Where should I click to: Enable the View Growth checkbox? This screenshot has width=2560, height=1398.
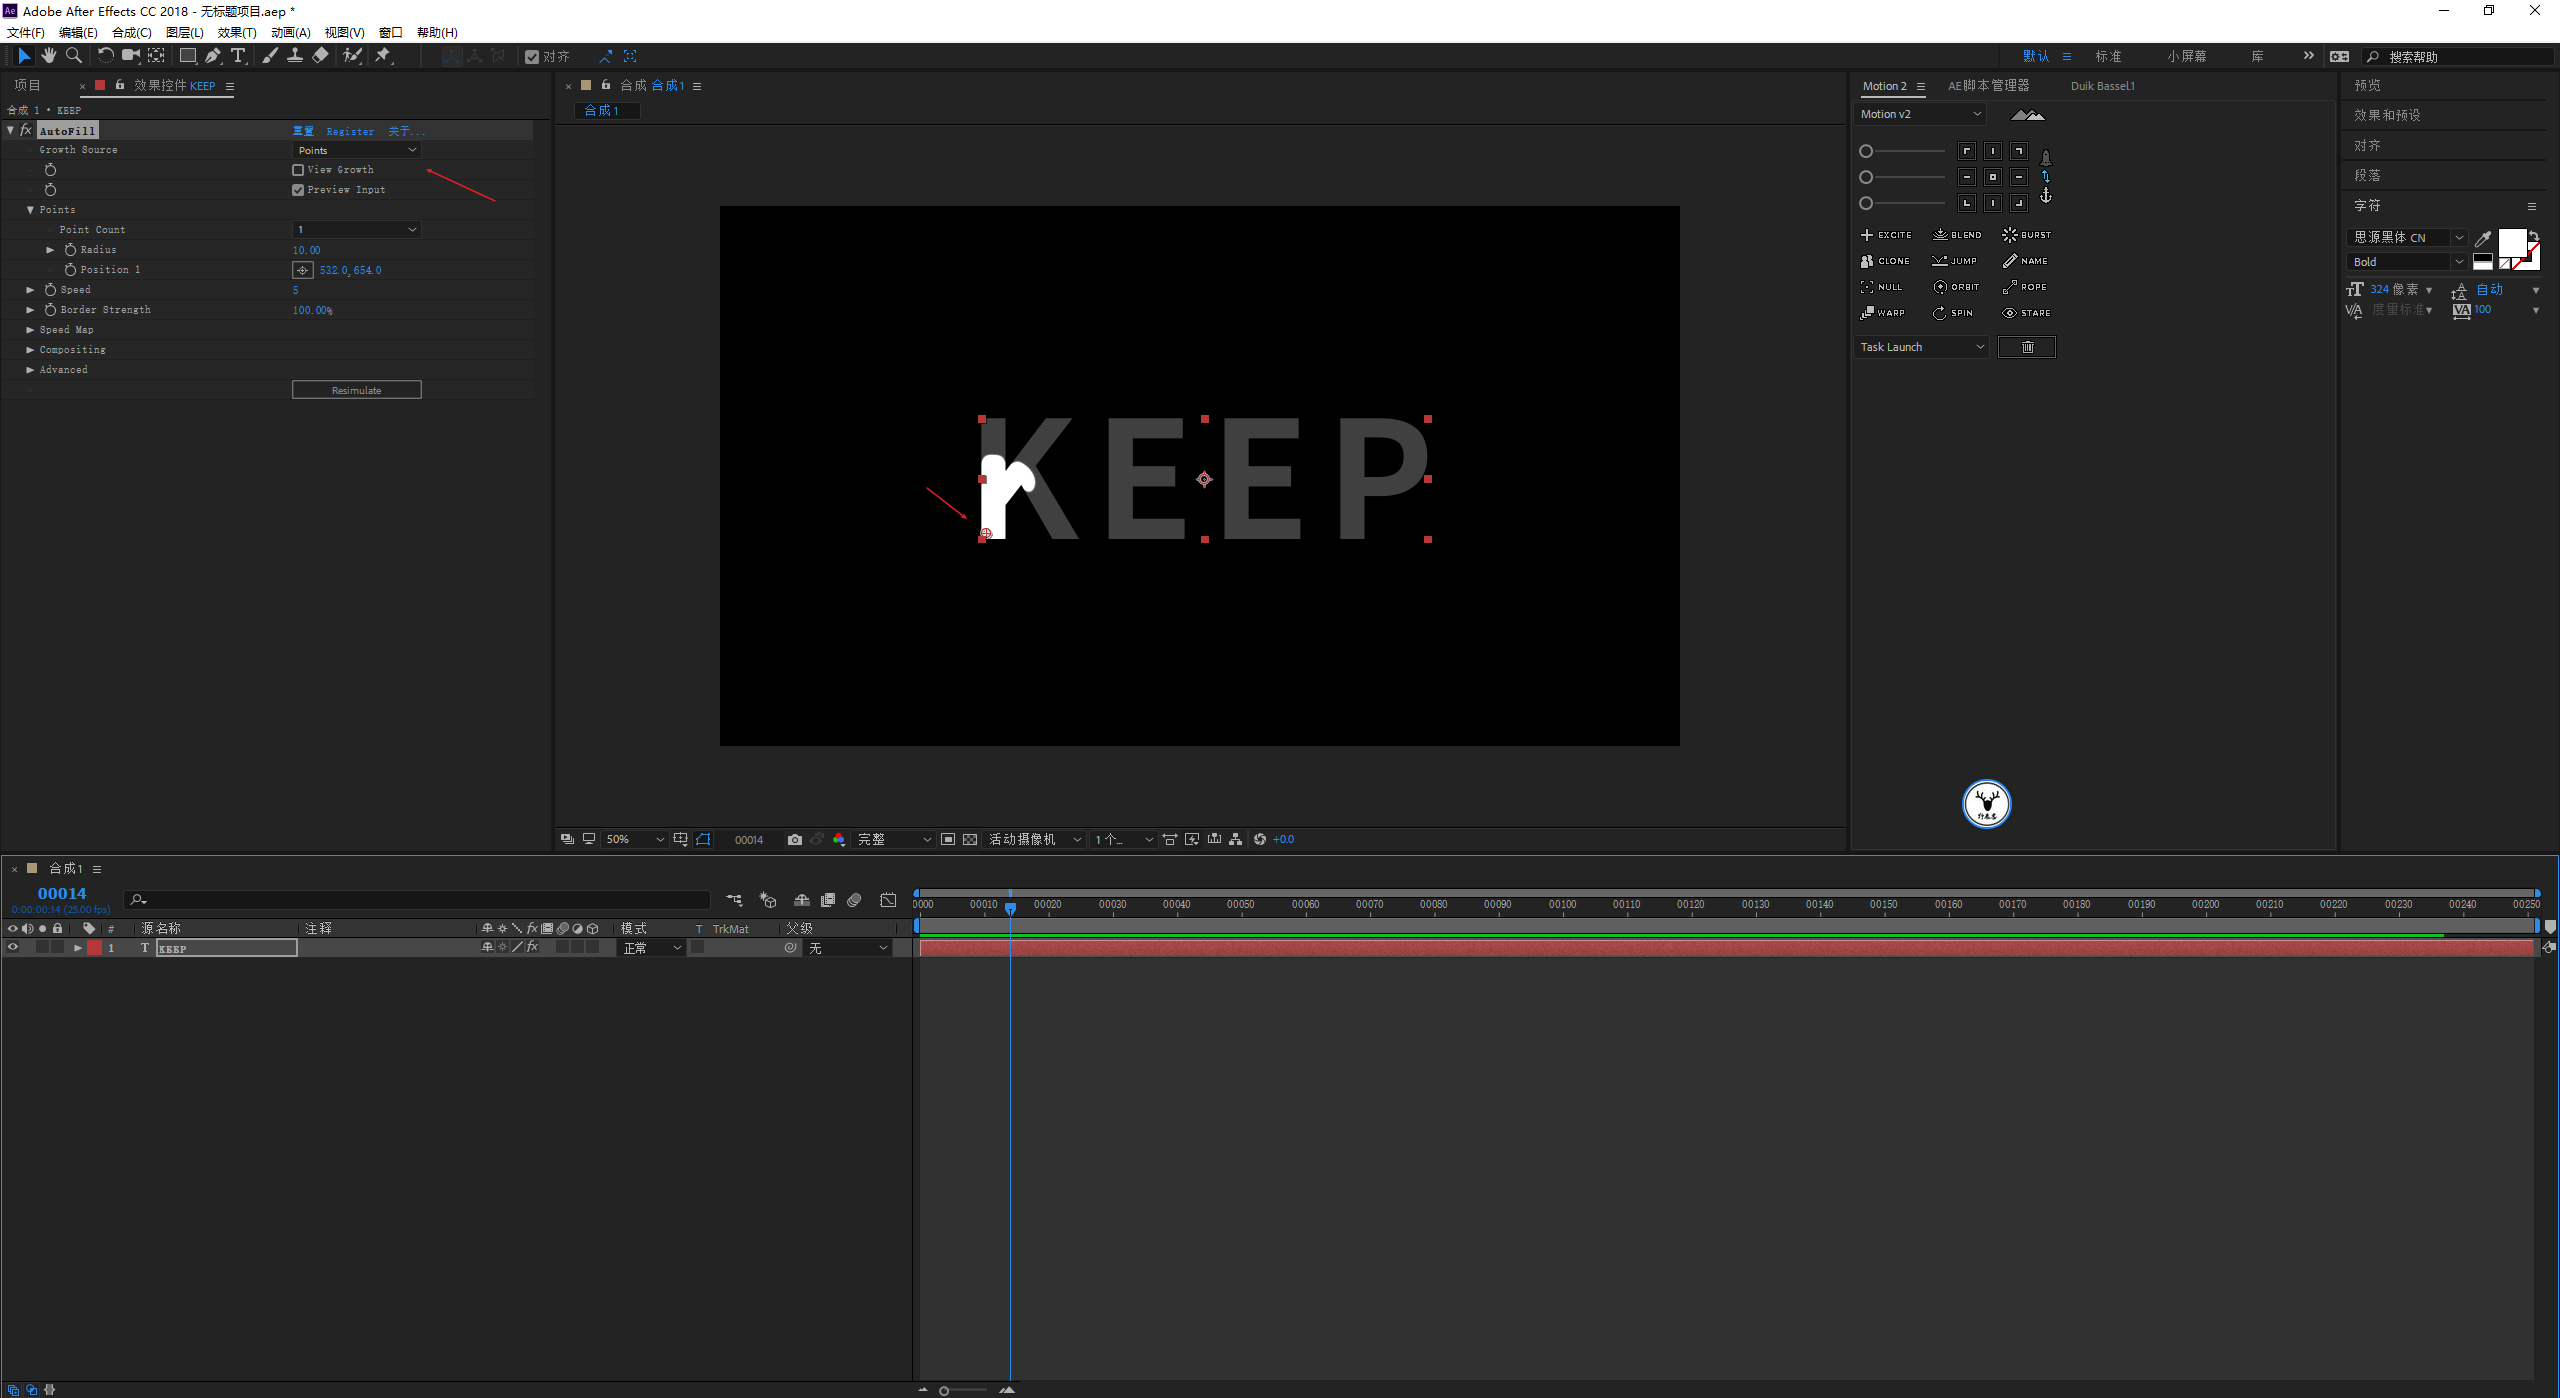coord(298,170)
